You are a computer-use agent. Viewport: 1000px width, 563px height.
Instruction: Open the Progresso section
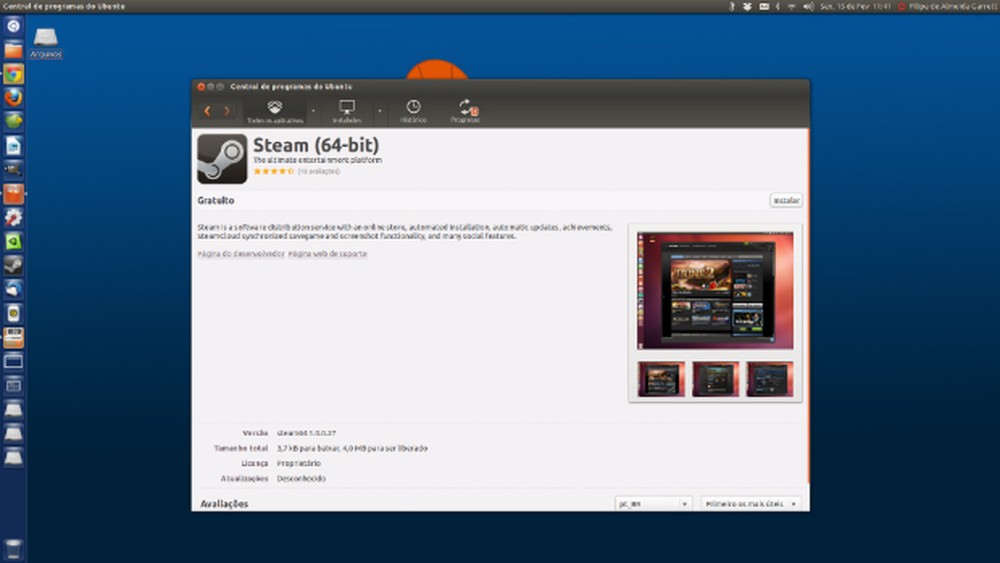pos(466,111)
